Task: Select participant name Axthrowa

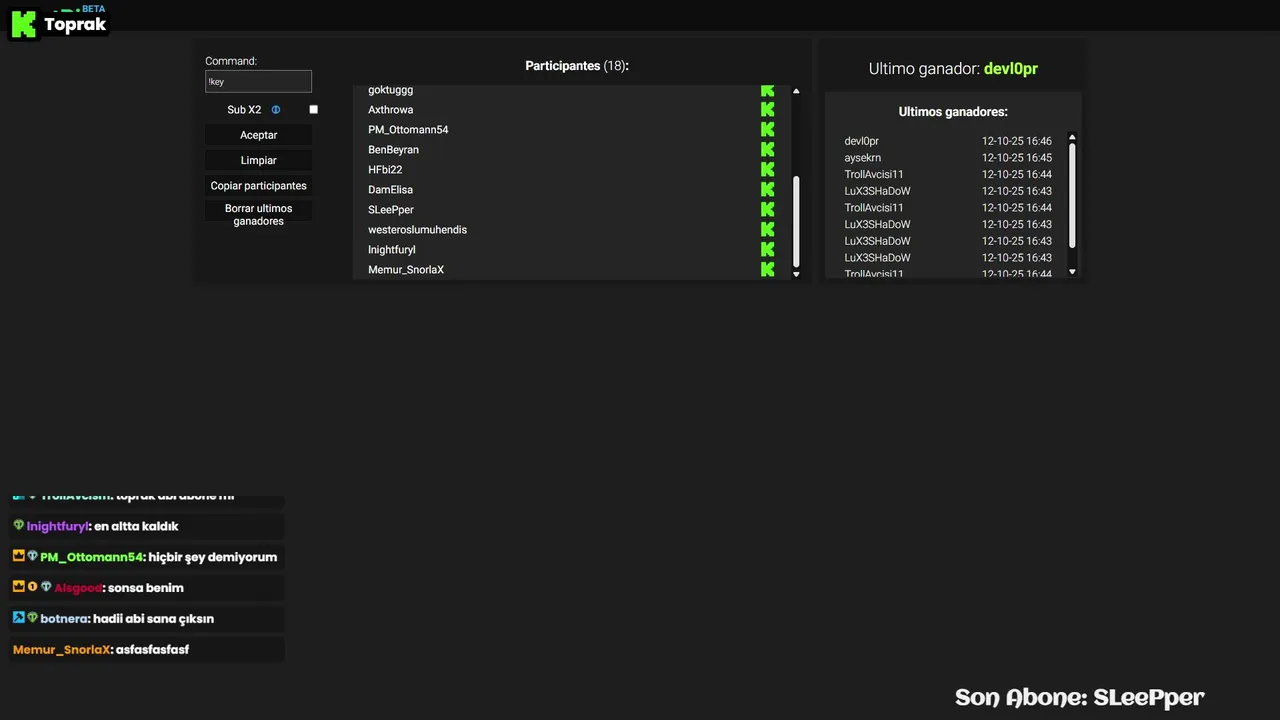Action: click(390, 110)
